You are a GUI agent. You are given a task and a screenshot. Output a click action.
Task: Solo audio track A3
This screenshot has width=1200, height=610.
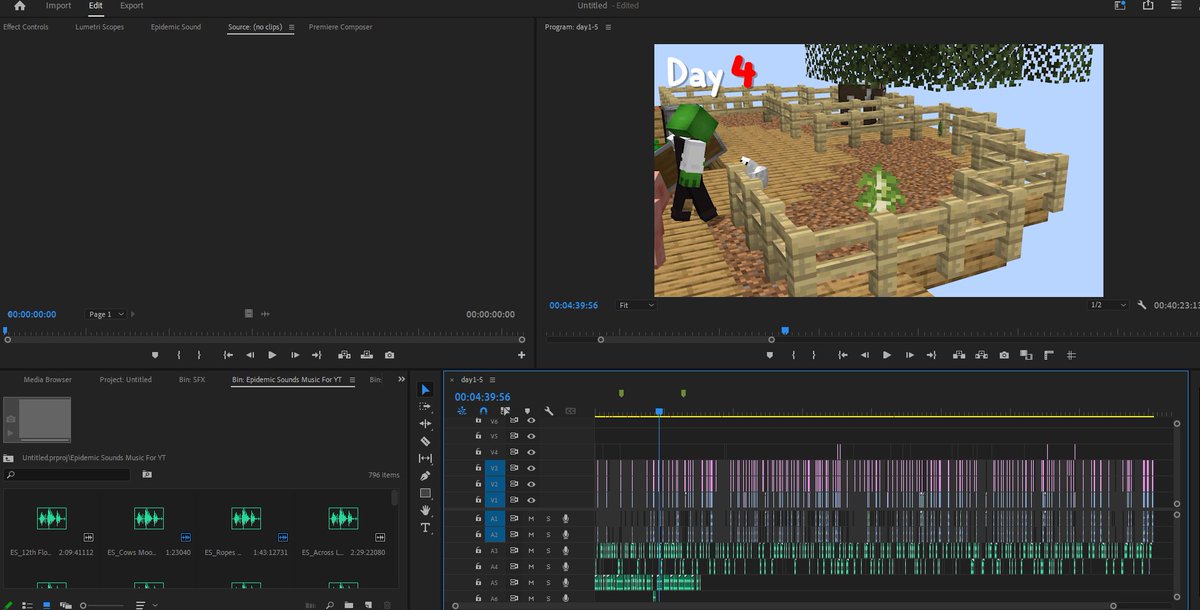pyautogui.click(x=548, y=551)
